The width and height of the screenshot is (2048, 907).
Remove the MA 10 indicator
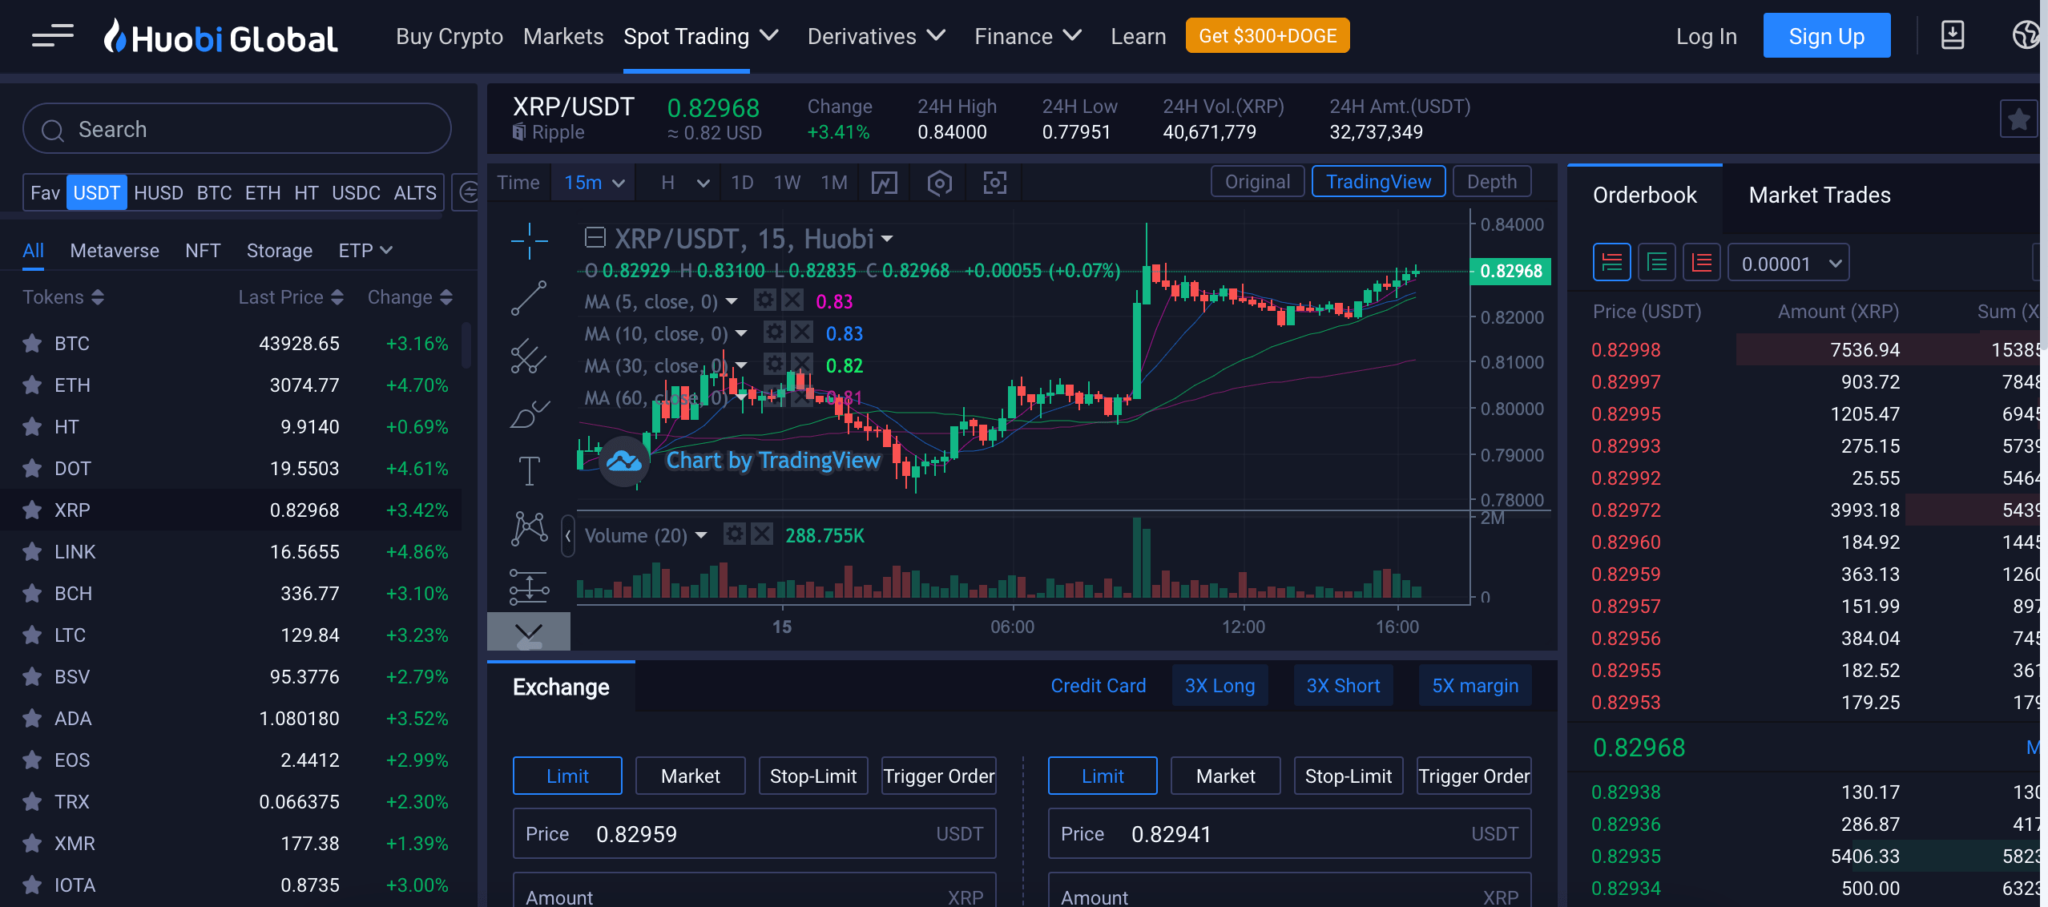[802, 332]
